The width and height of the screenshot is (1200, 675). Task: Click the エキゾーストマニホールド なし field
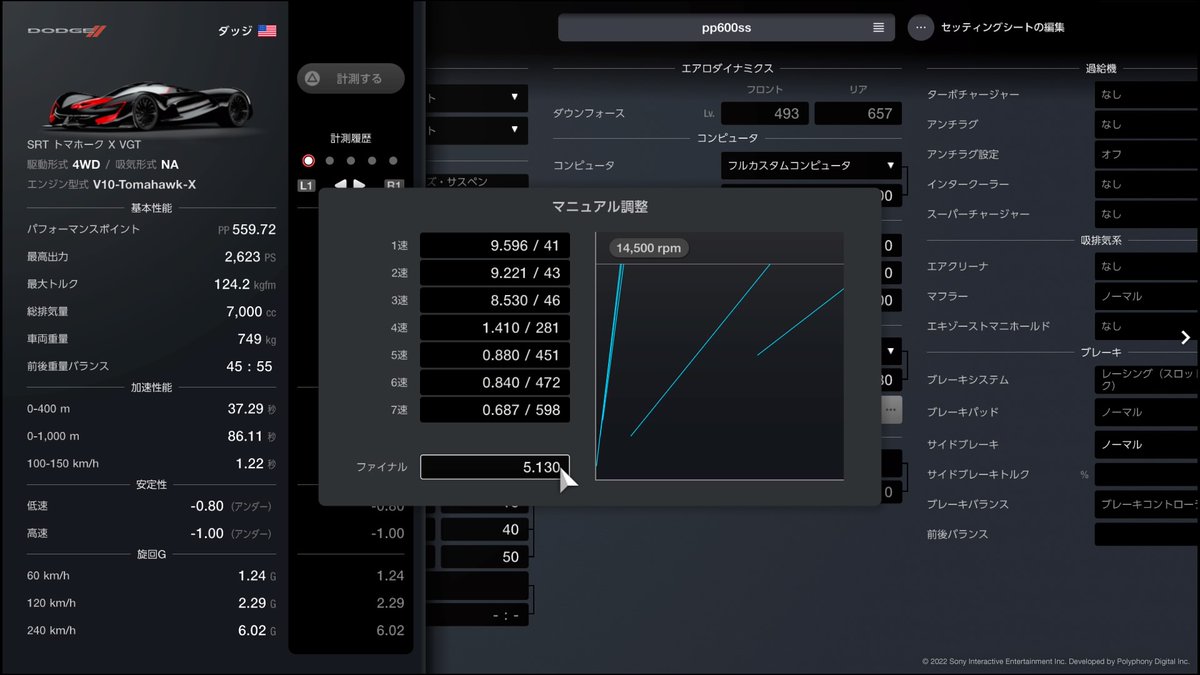pyautogui.click(x=1147, y=326)
